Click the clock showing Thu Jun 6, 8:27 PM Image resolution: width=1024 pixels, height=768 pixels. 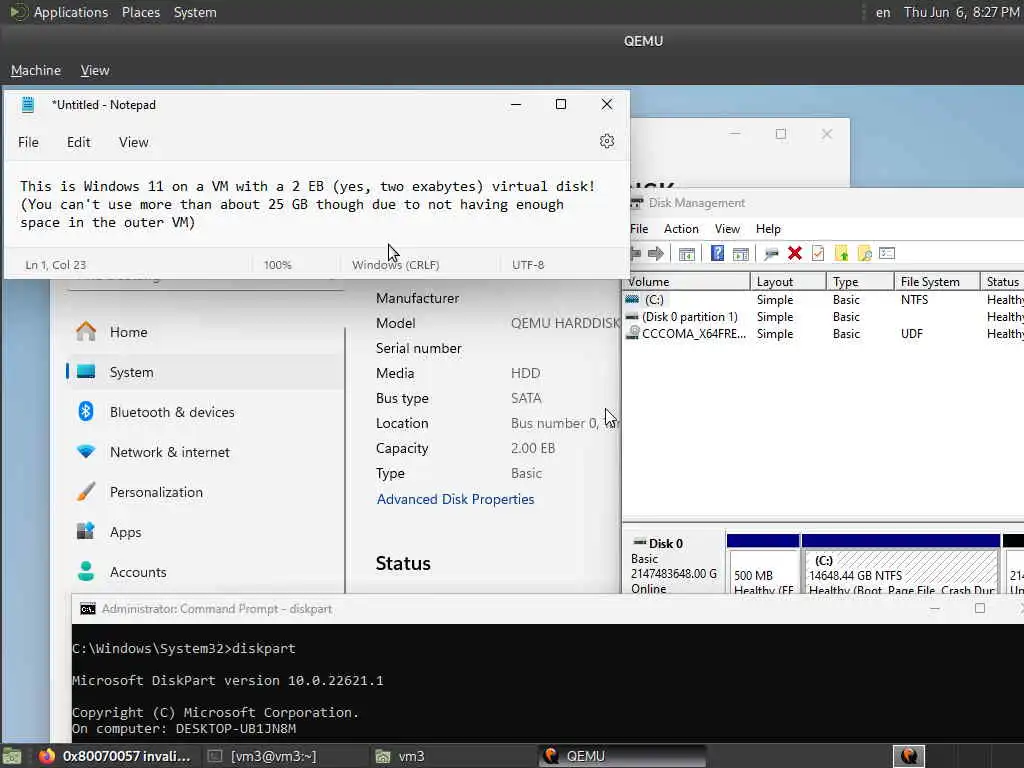961,12
